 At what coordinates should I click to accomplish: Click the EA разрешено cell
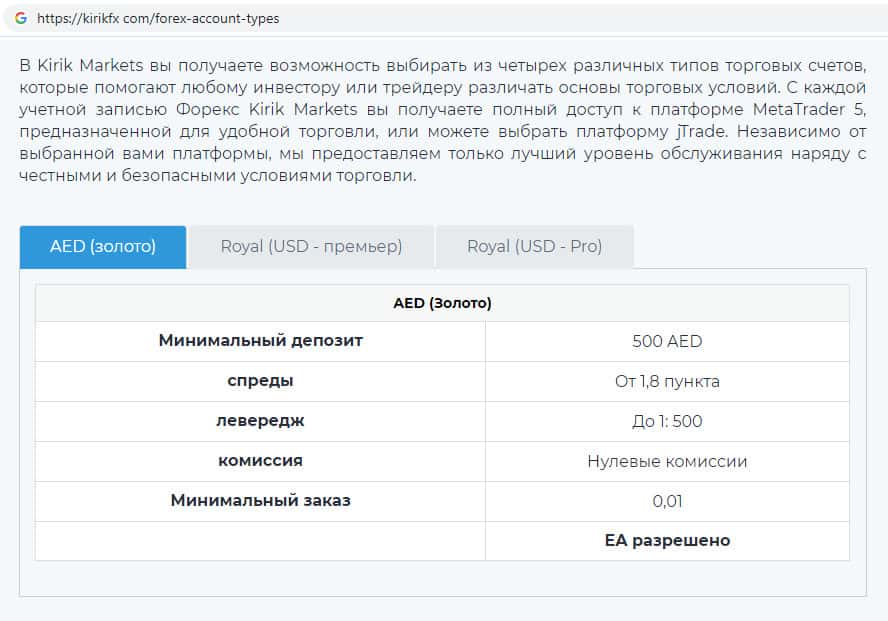click(667, 540)
